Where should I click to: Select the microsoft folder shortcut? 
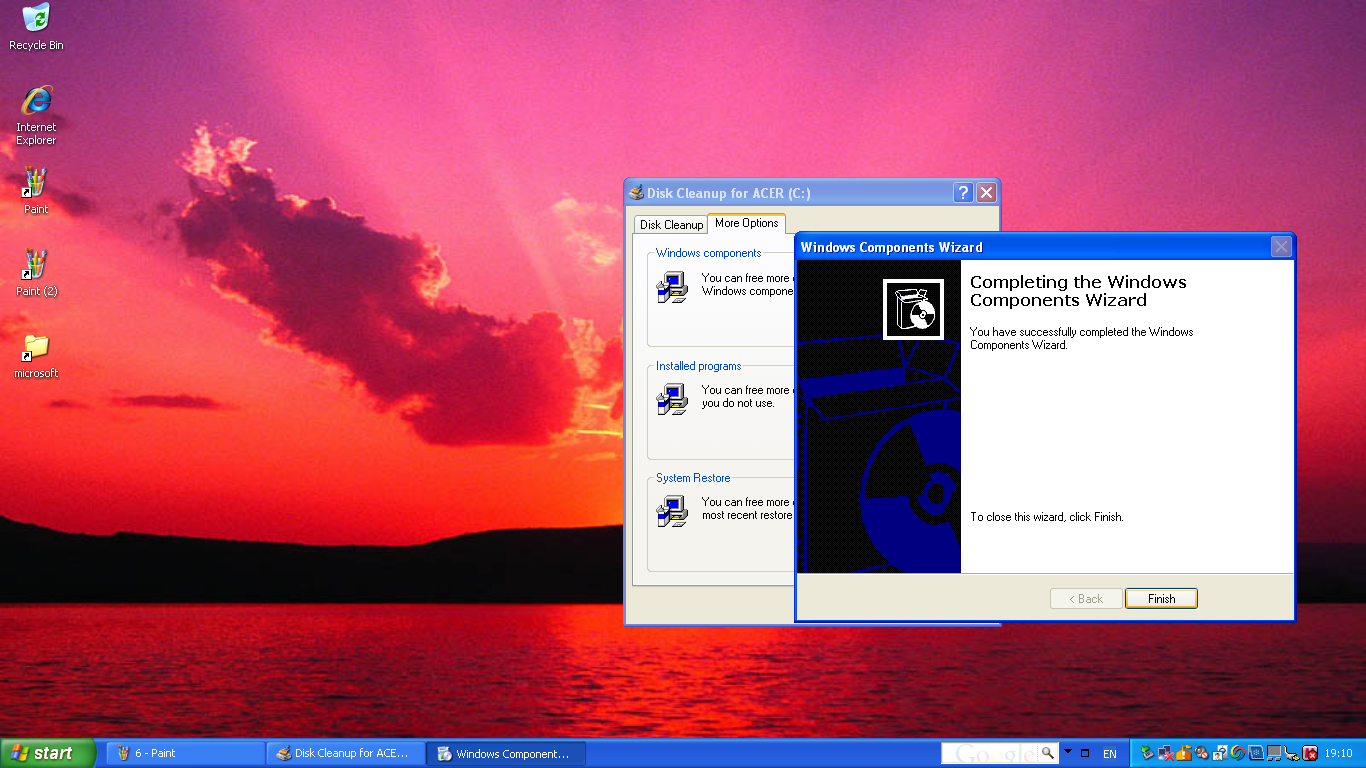click(x=36, y=356)
